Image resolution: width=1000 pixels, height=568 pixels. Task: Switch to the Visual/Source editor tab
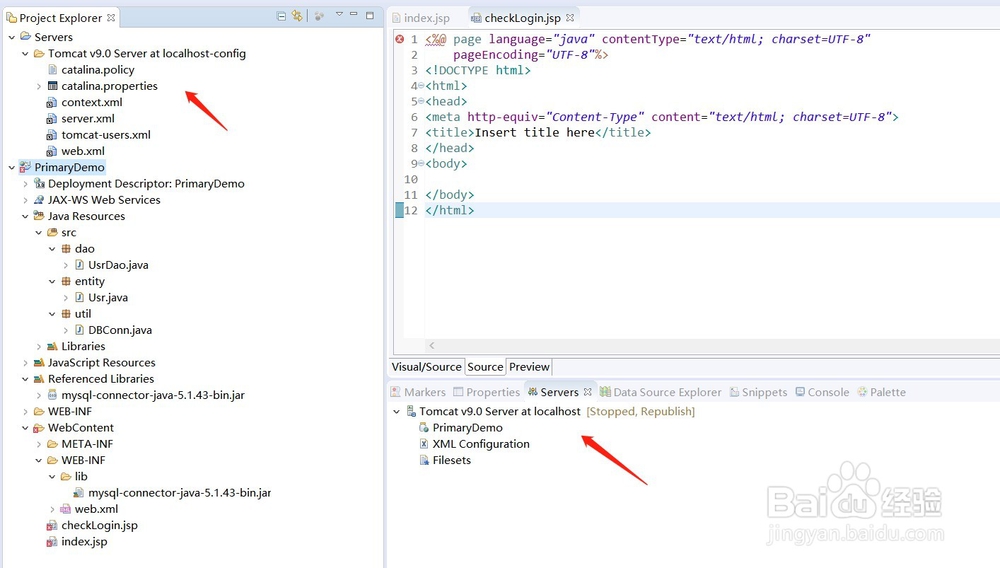click(427, 367)
